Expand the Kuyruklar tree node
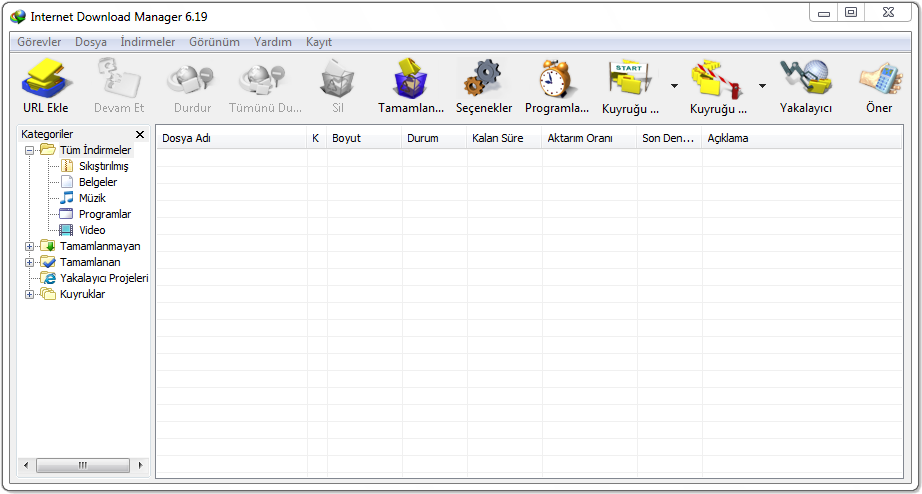 (x=29, y=295)
